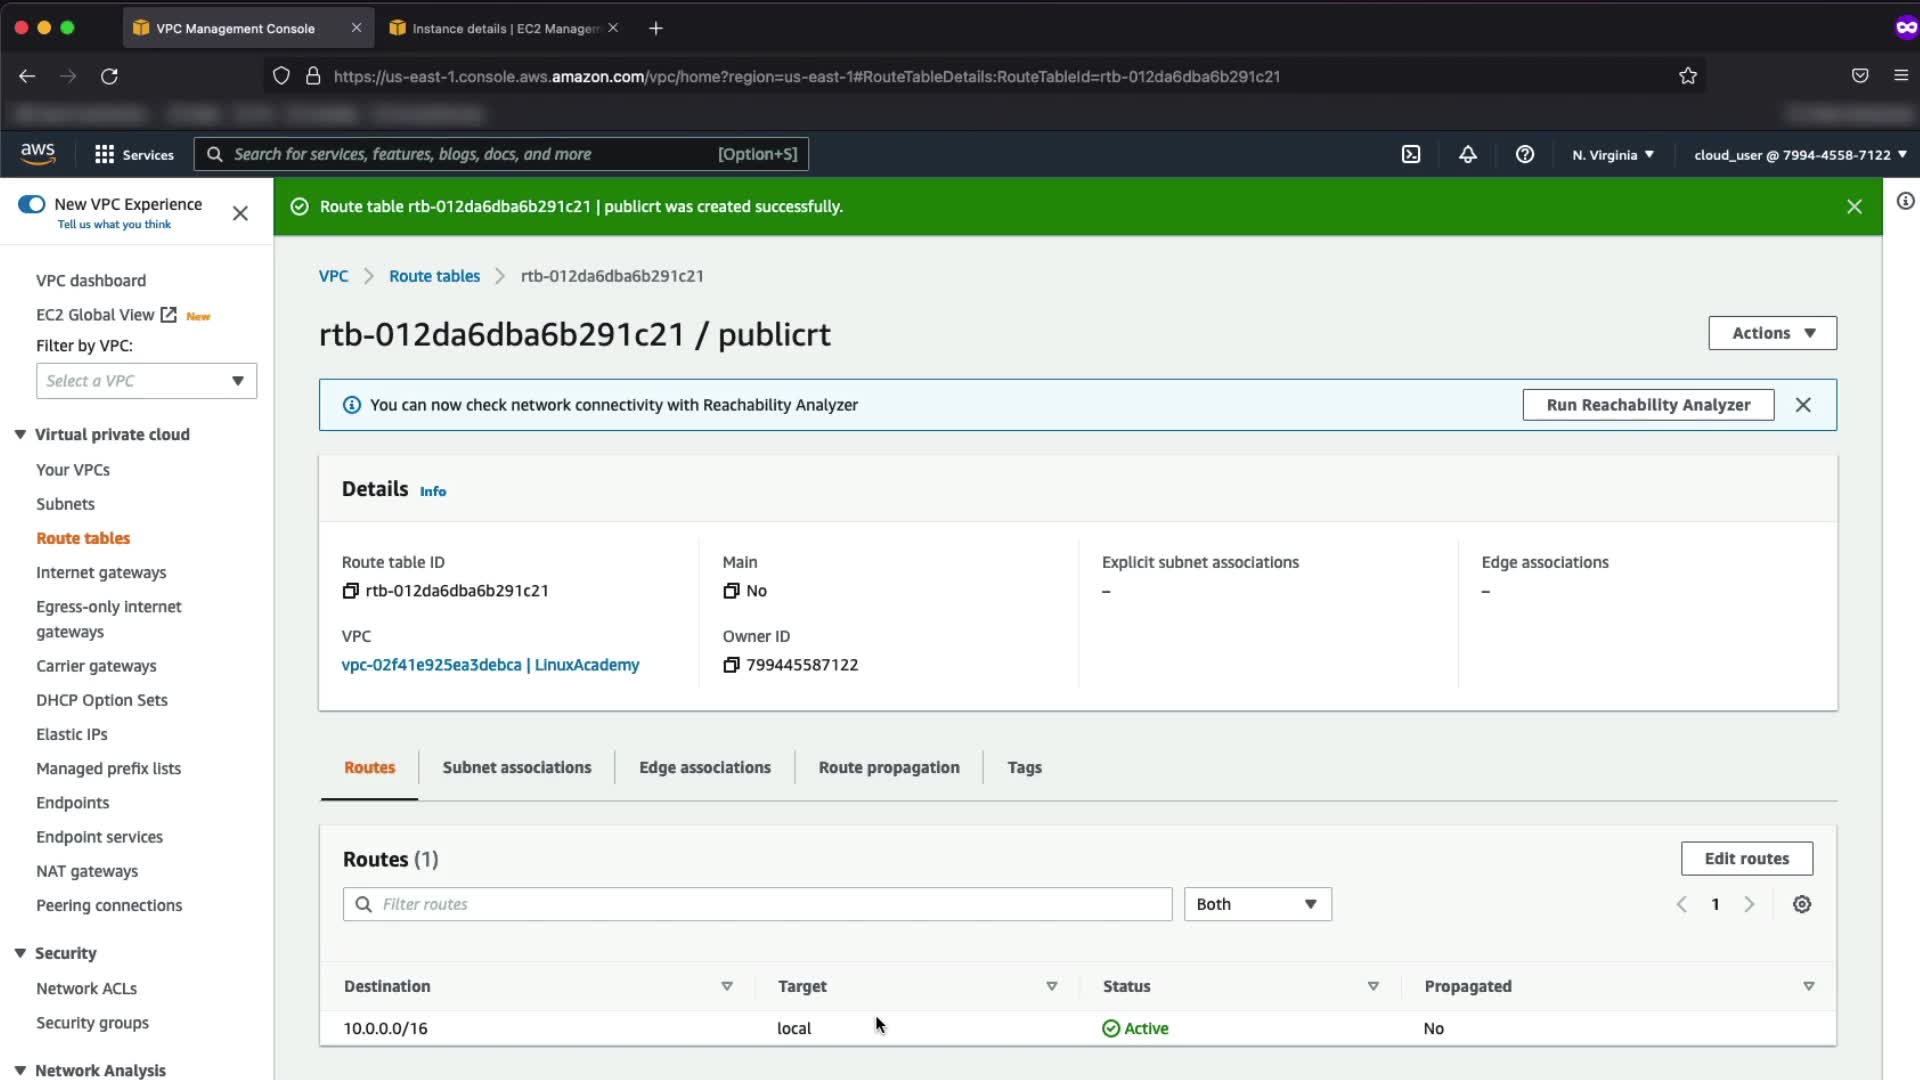Click the Edit routes button
Image resolution: width=1920 pixels, height=1080 pixels.
pos(1746,858)
